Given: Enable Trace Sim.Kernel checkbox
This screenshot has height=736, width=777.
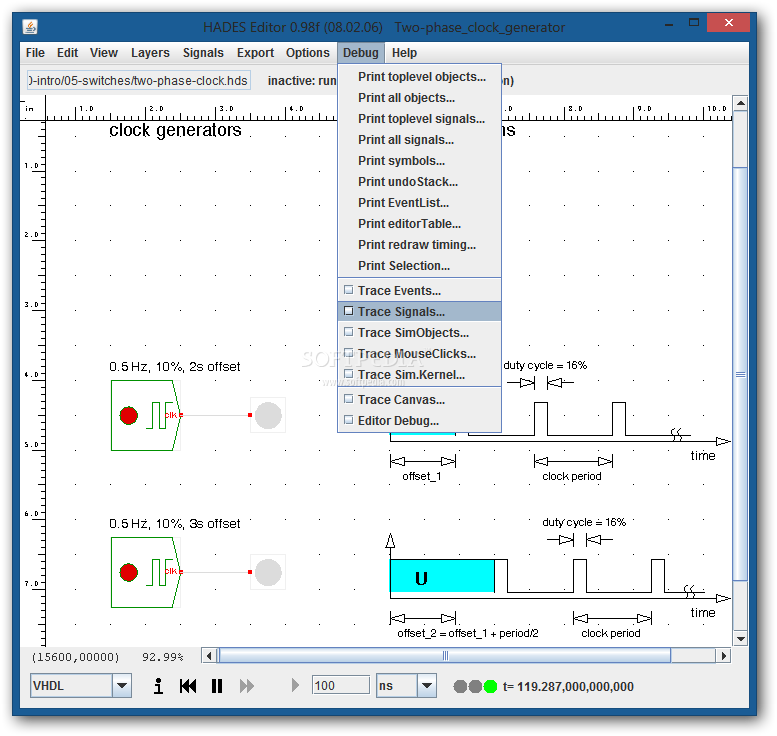Looking at the screenshot, I should 349,374.
